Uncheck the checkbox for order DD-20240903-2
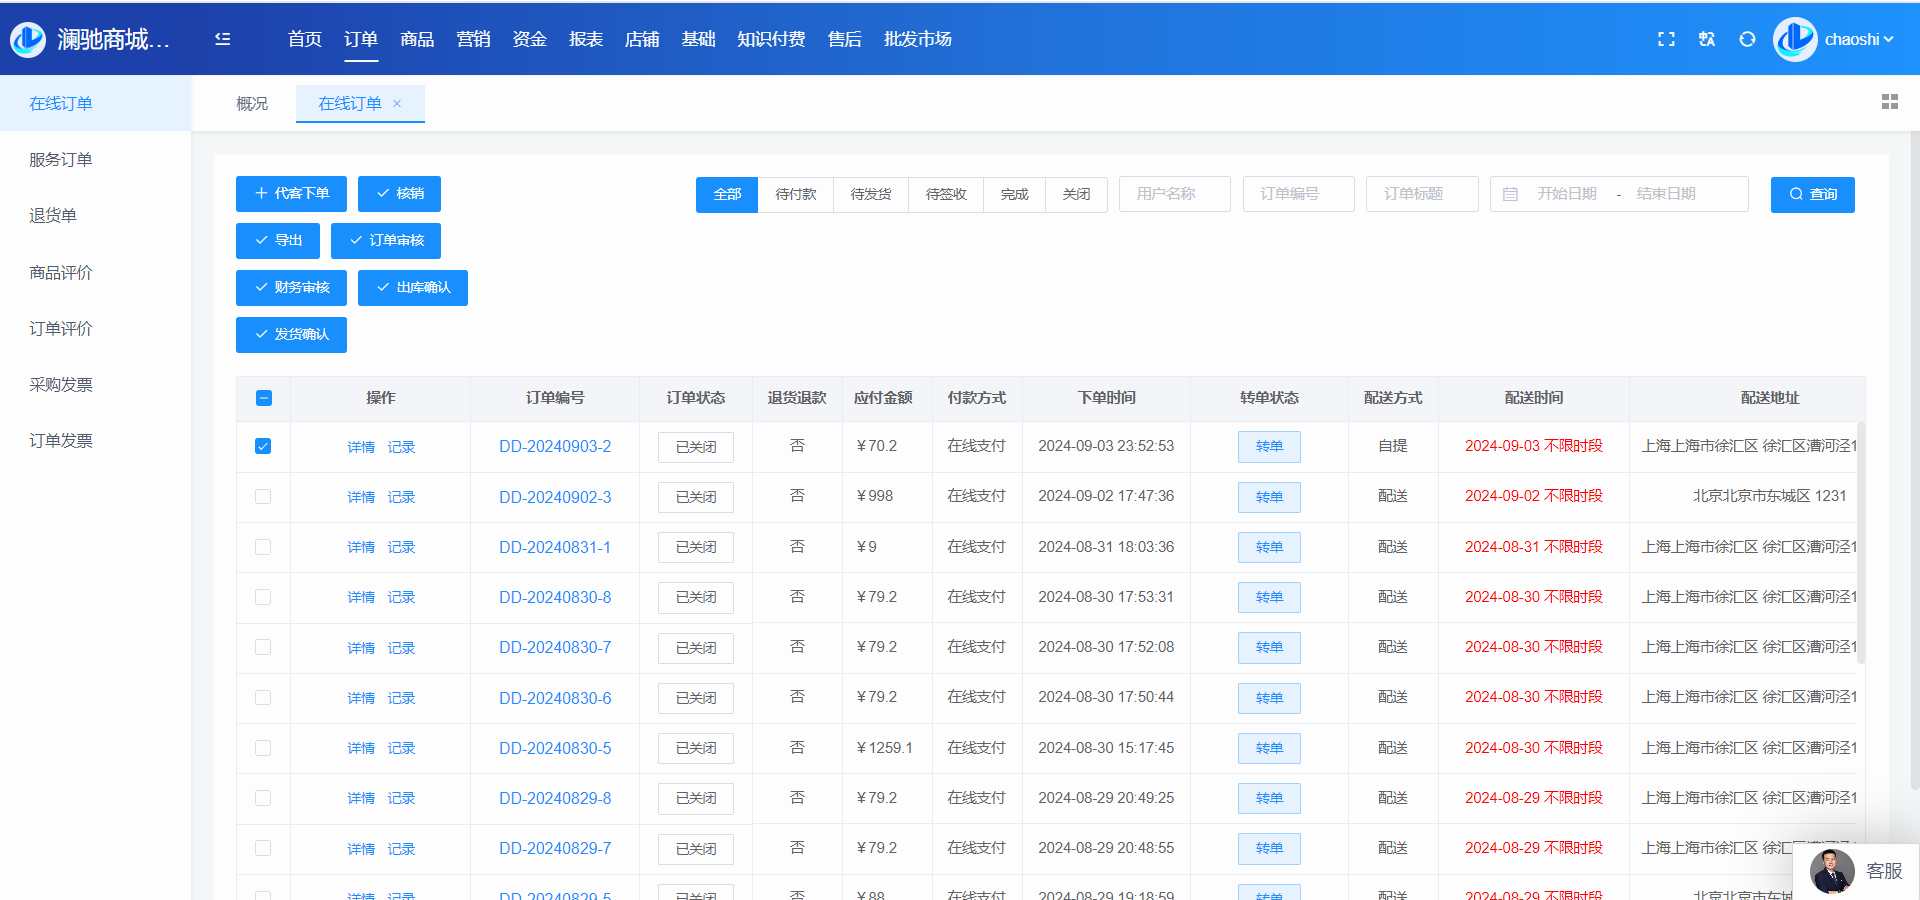Screen dimensions: 1920x900 pyautogui.click(x=263, y=446)
